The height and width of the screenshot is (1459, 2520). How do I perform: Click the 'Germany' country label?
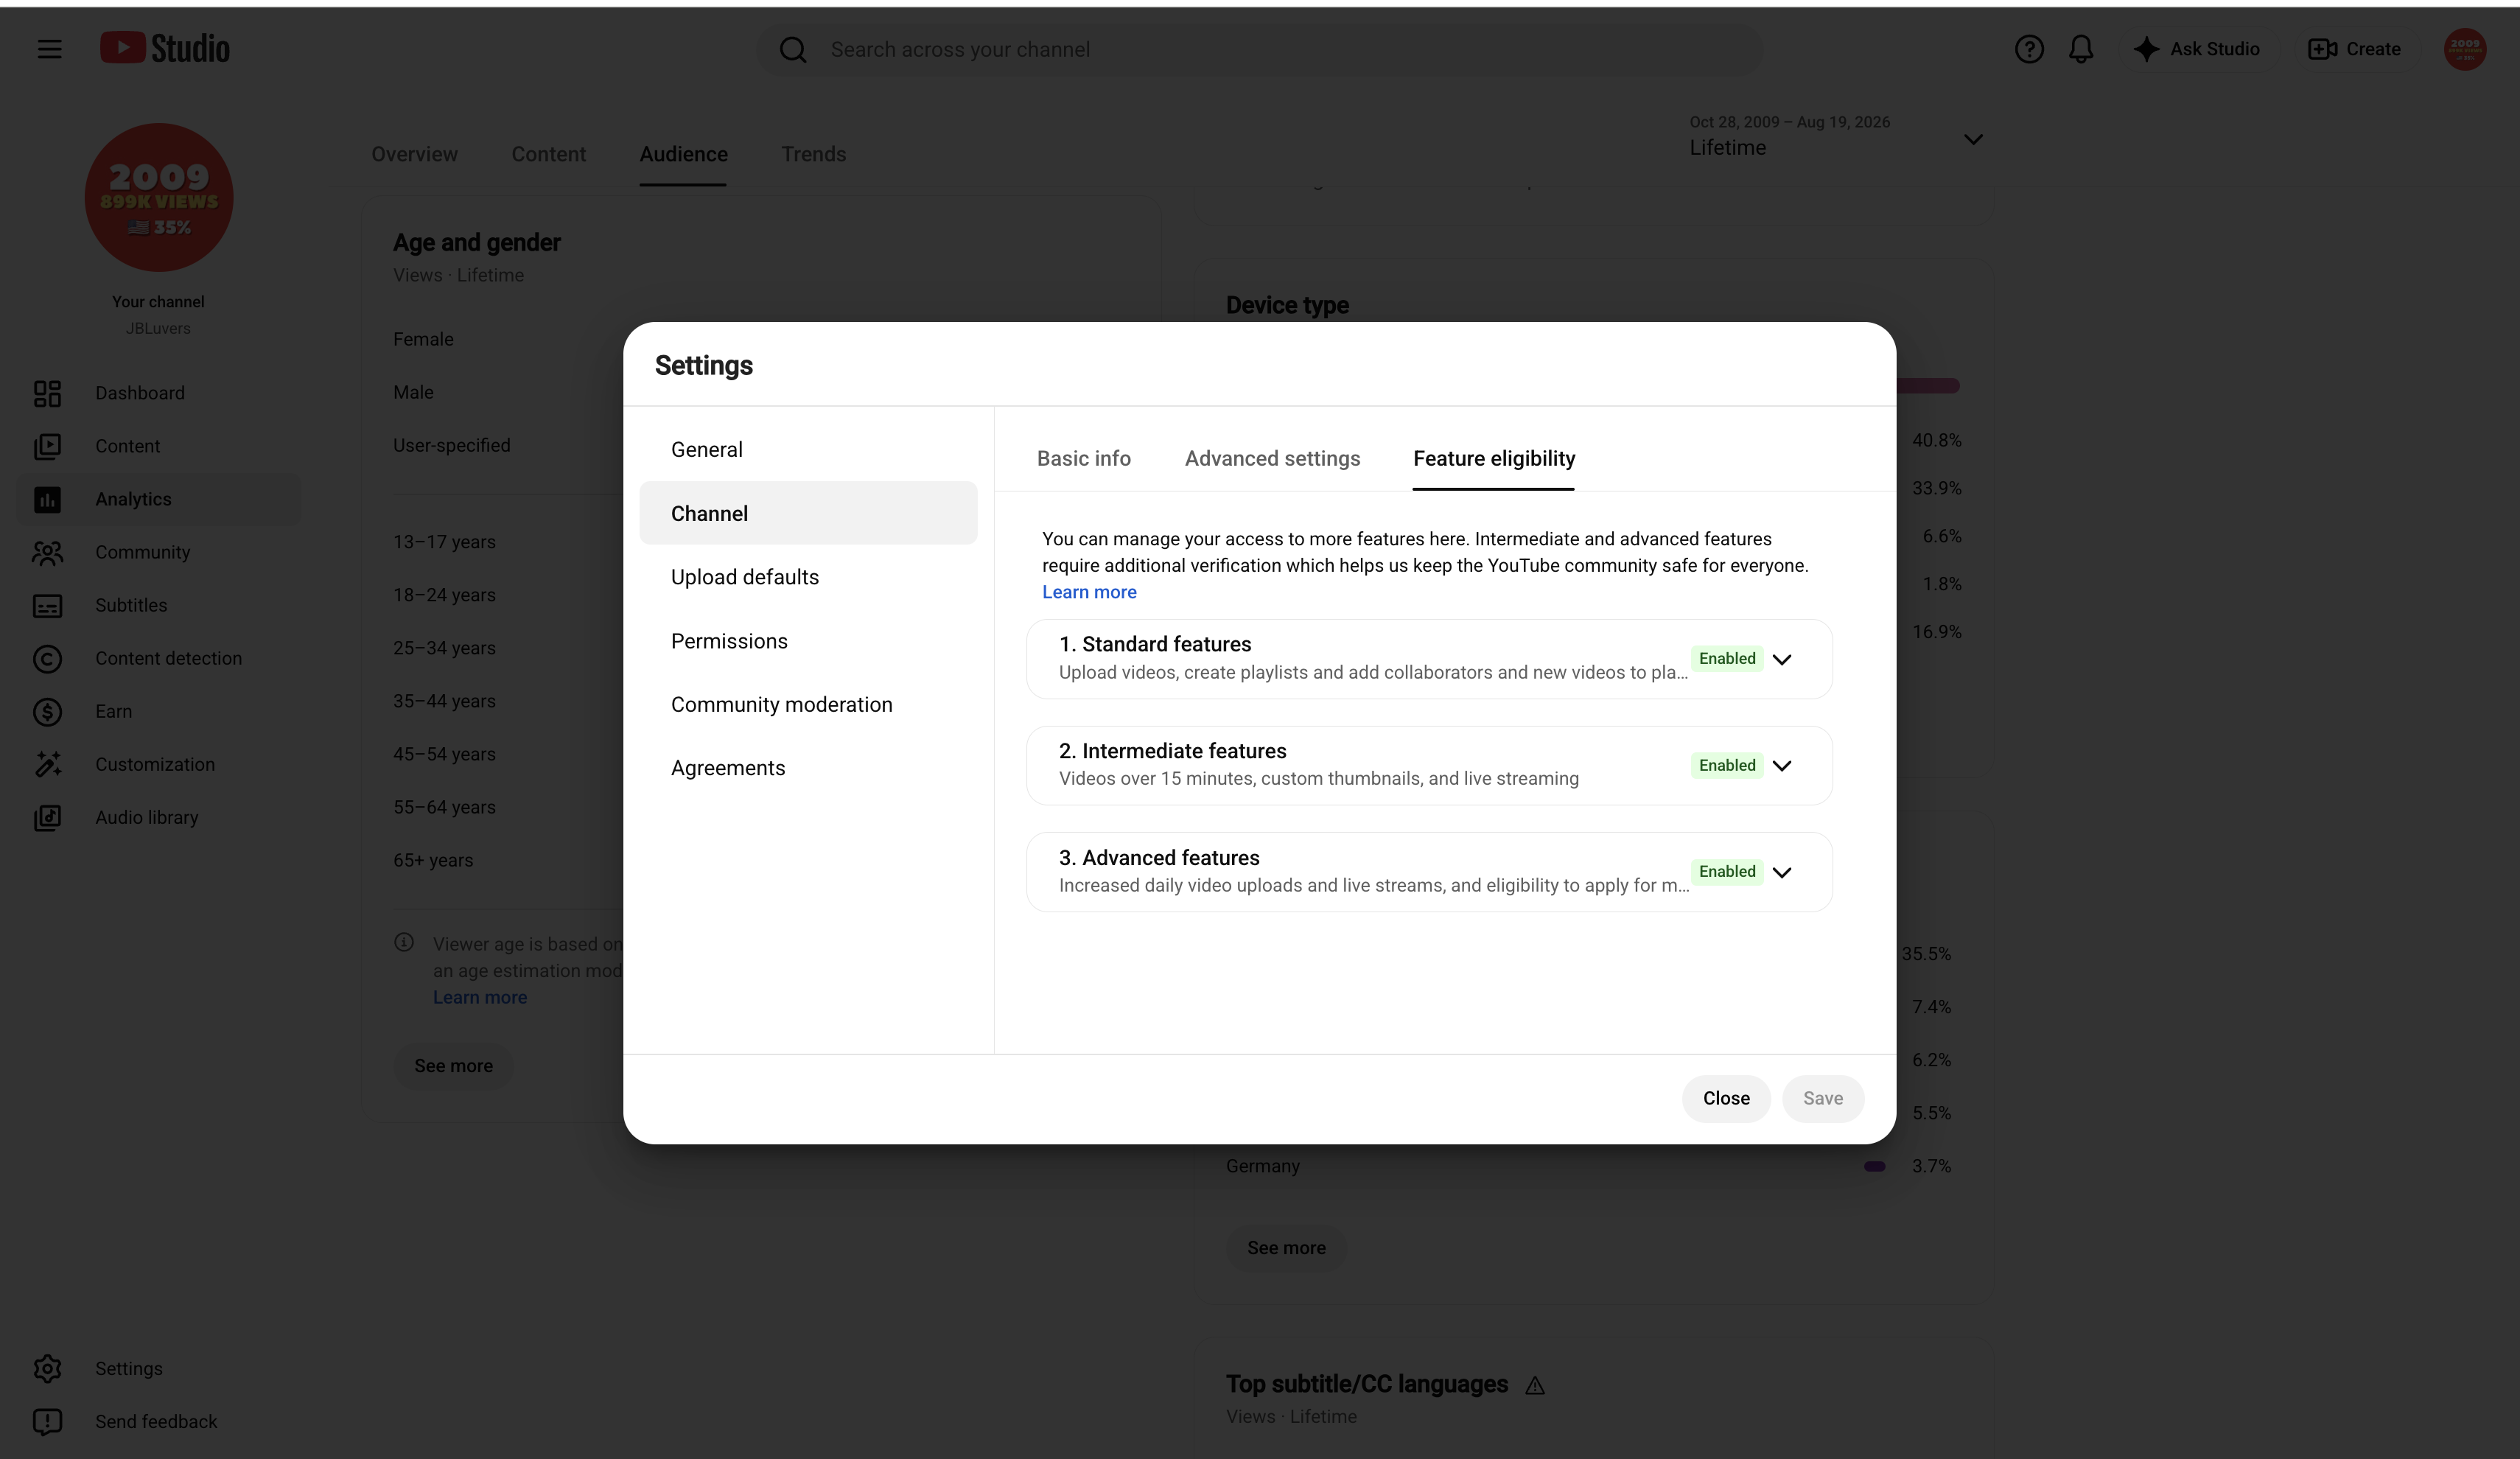tap(1263, 1166)
